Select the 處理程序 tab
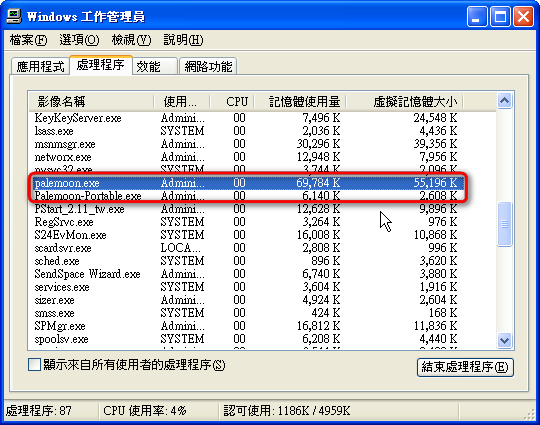This screenshot has width=540, height=425. (x=101, y=65)
